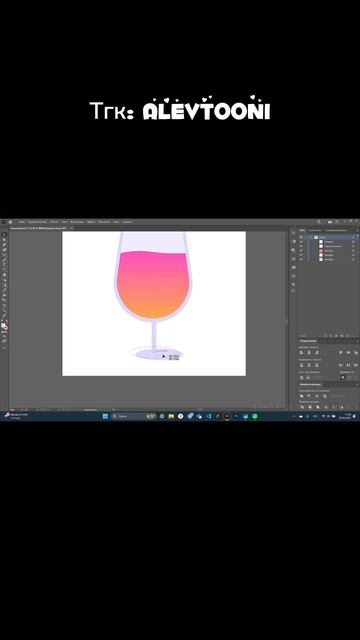Click Horizontal Align Left in Align panel
360x640 pixels.
coord(301,353)
